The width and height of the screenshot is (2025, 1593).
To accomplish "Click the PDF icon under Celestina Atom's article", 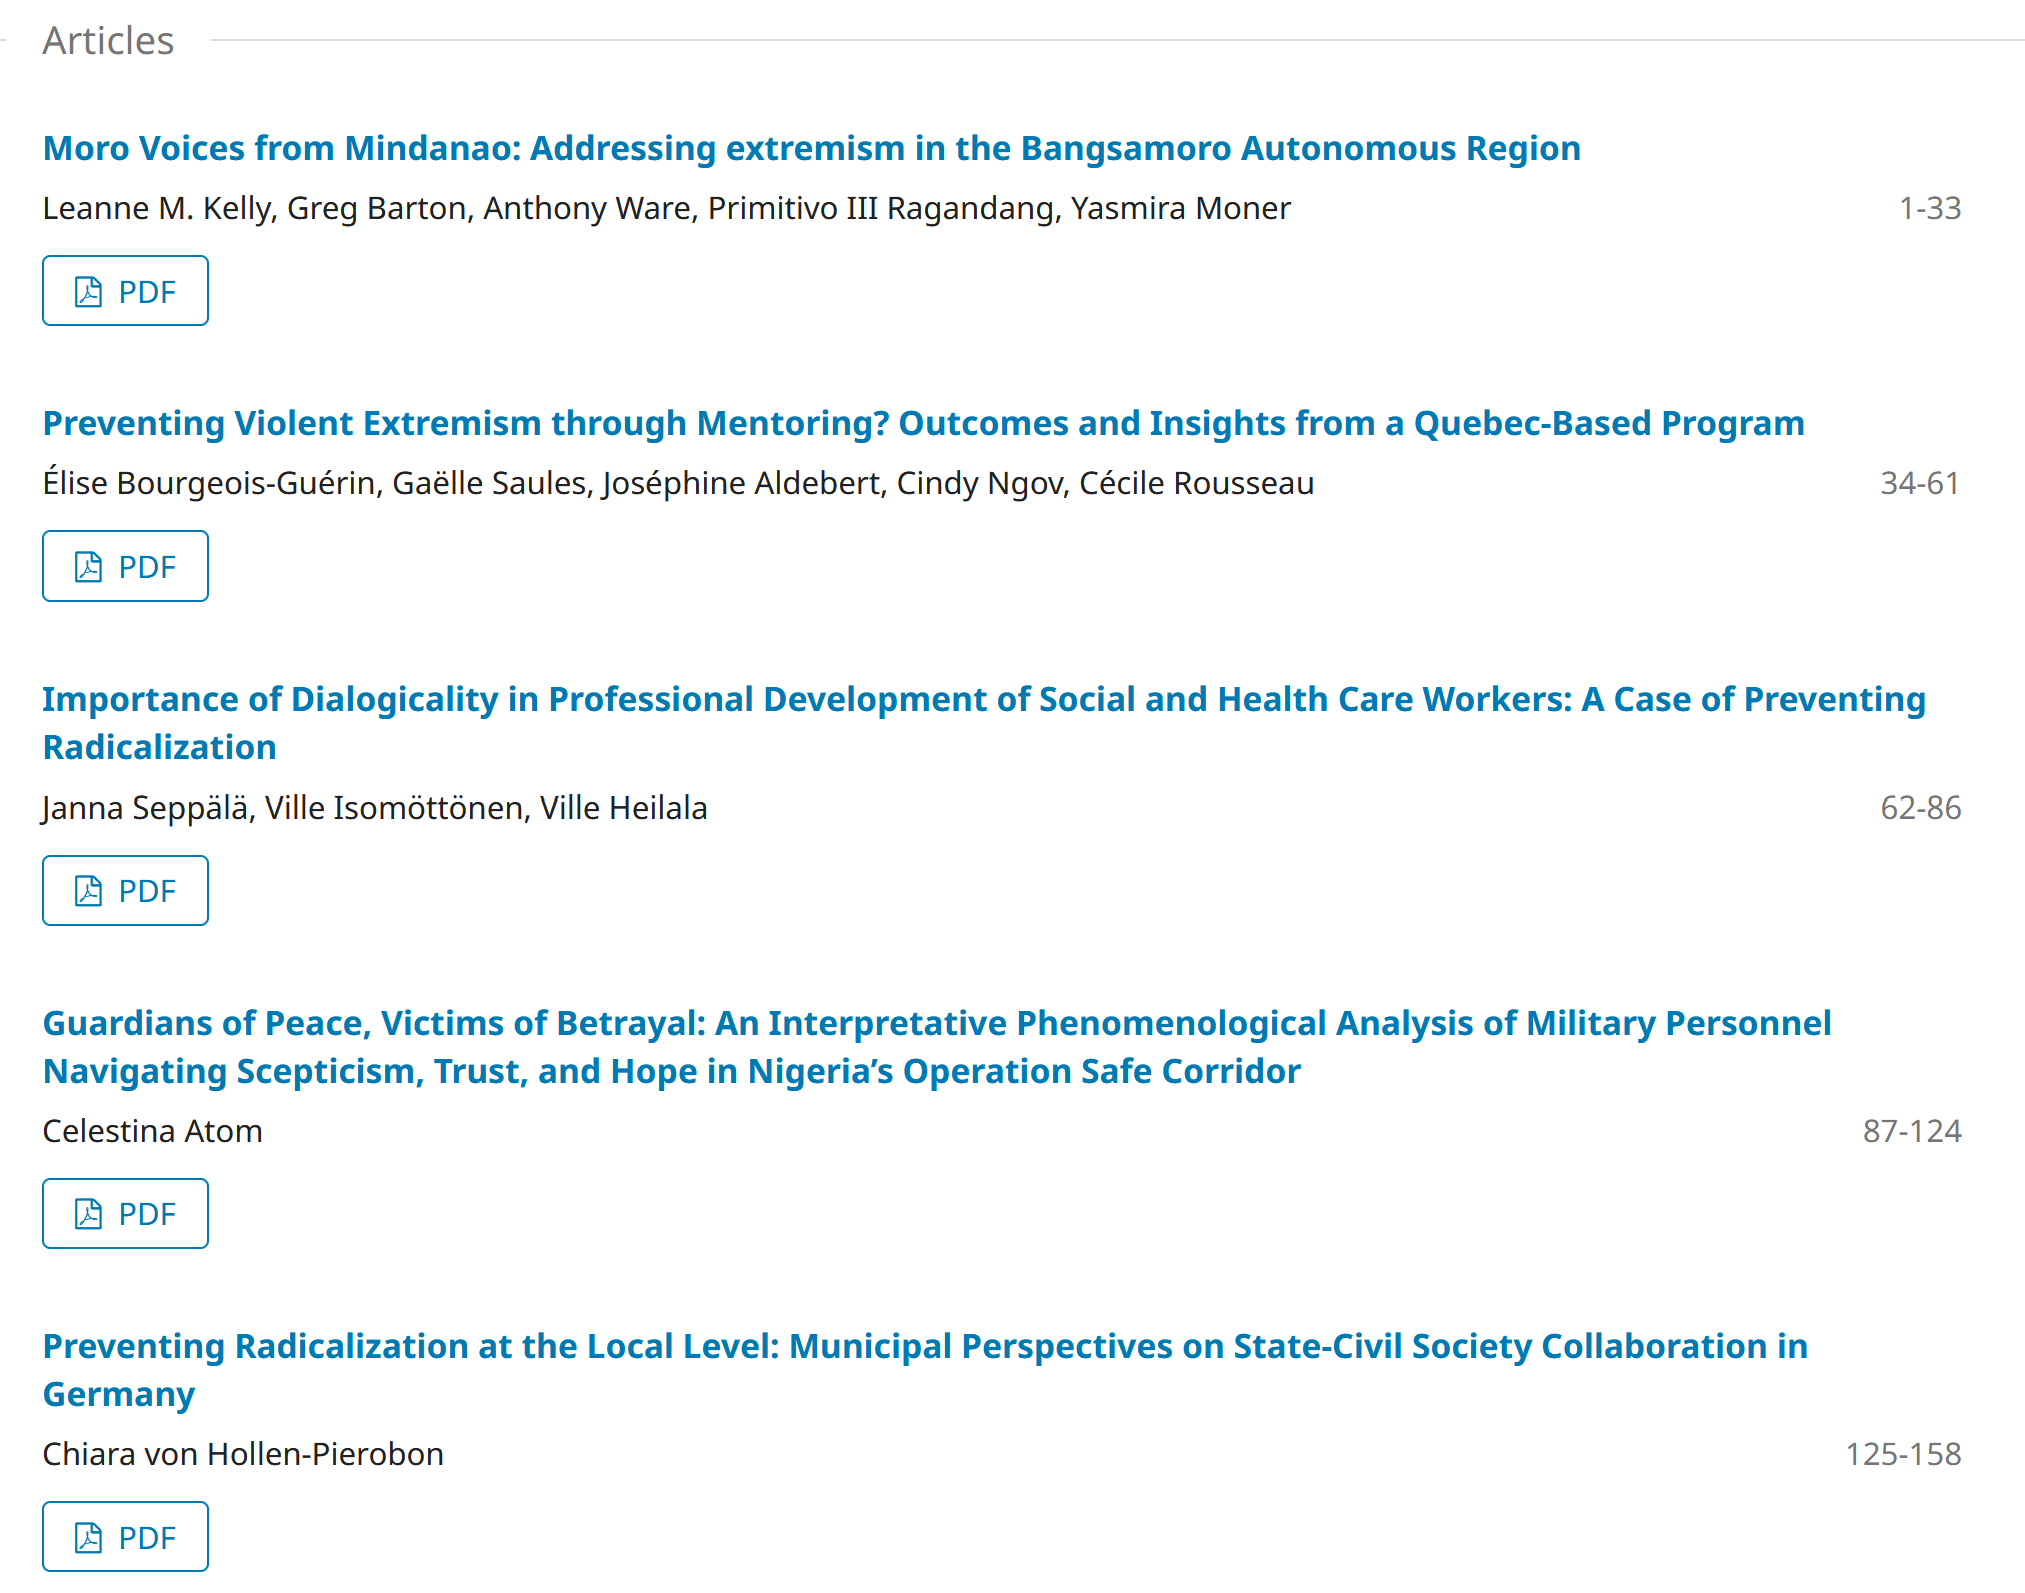I will point(89,1214).
